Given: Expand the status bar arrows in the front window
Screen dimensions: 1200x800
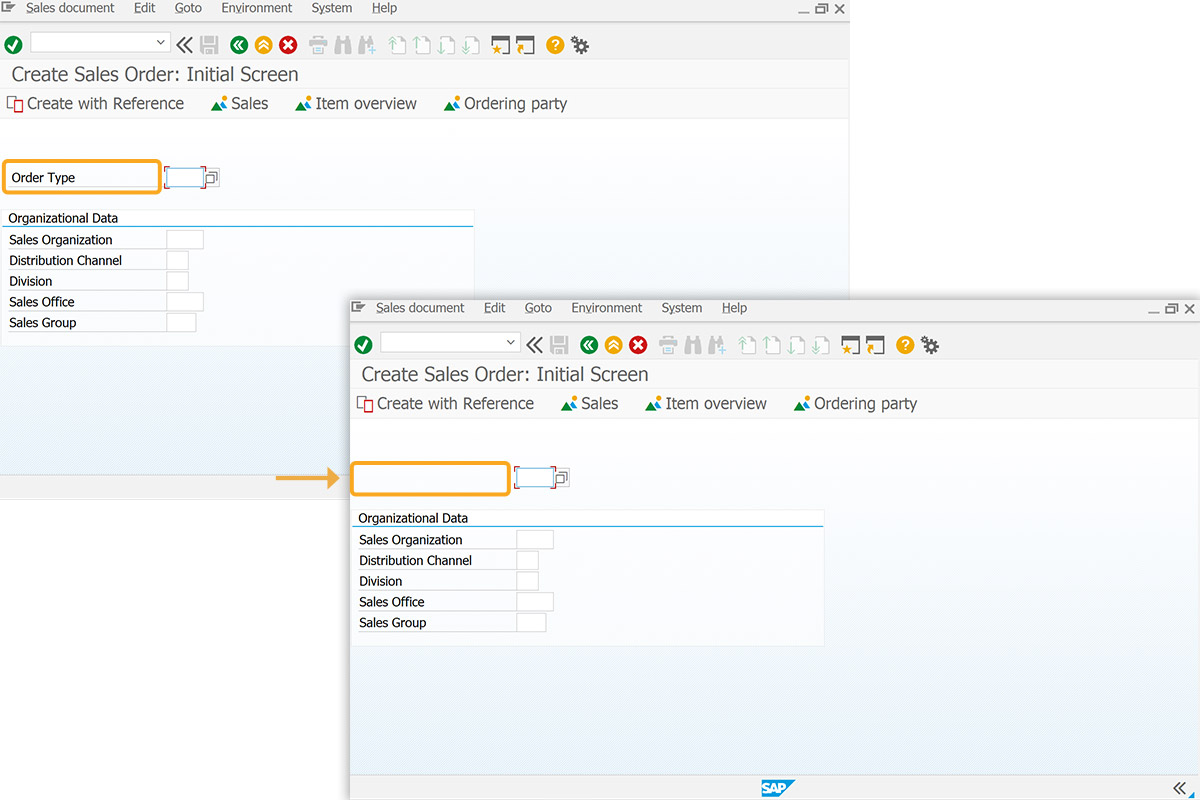Looking at the screenshot, I should pyautogui.click(x=1179, y=788).
